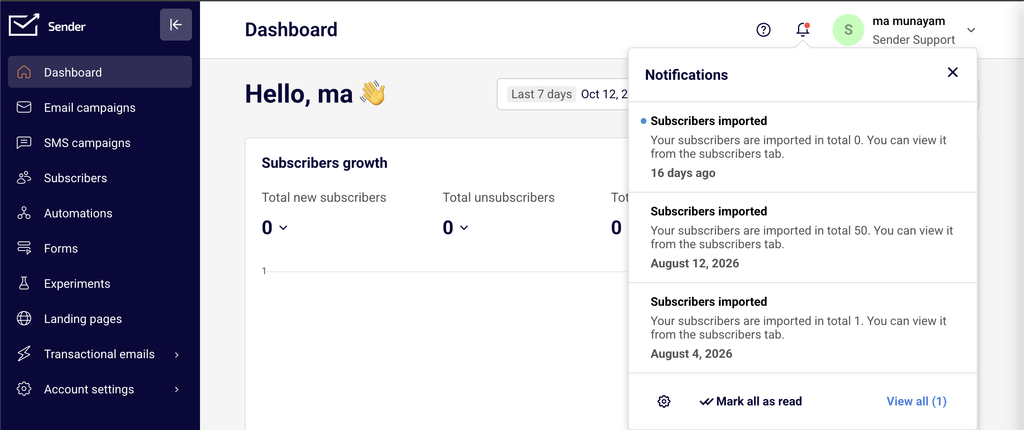Click the Total unsubscribers label
This screenshot has height=430, width=1024.
click(498, 197)
